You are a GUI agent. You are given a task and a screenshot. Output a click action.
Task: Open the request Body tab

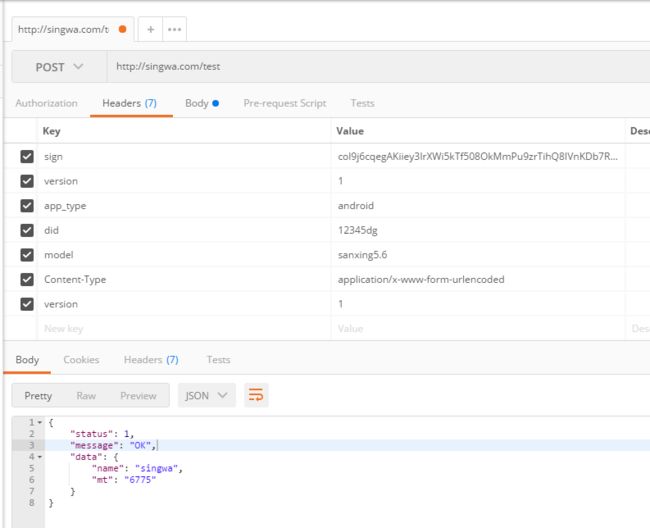[x=202, y=103]
